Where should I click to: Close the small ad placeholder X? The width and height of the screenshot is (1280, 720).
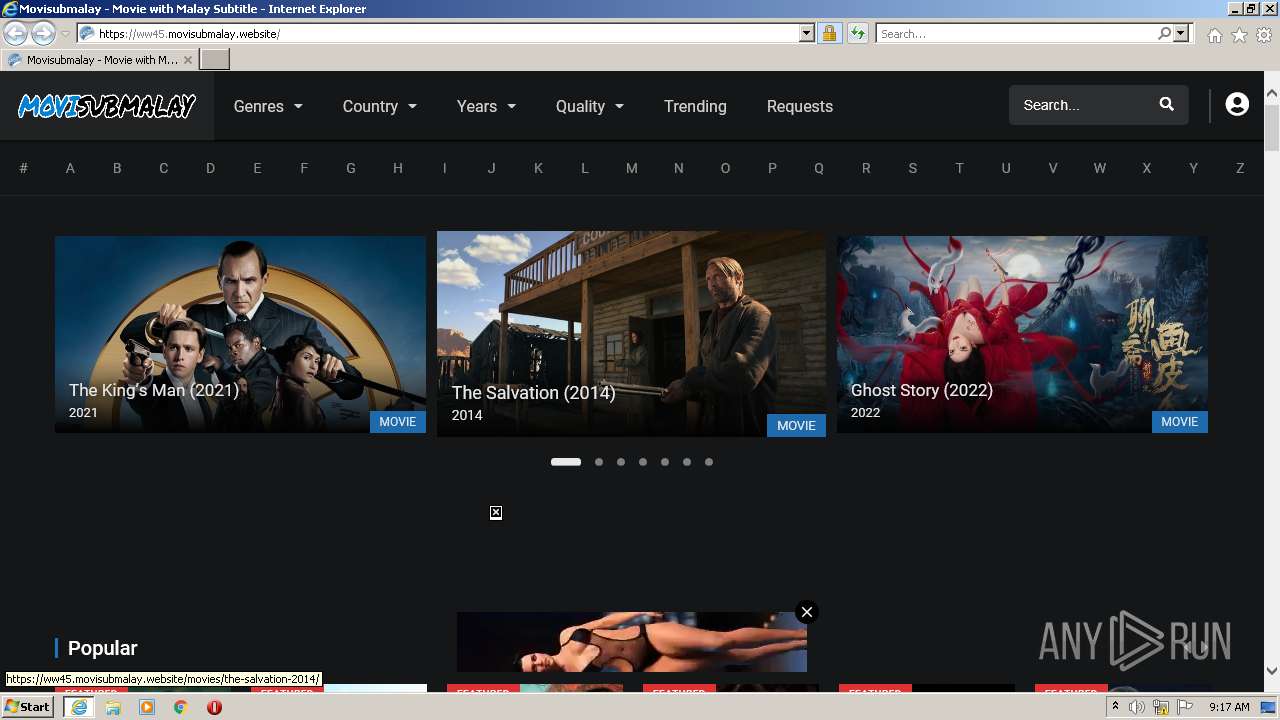pyautogui.click(x=496, y=513)
